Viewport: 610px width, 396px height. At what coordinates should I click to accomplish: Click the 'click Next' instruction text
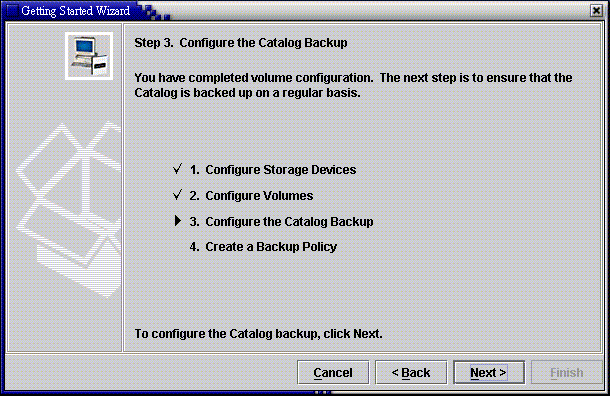[x=258, y=334]
